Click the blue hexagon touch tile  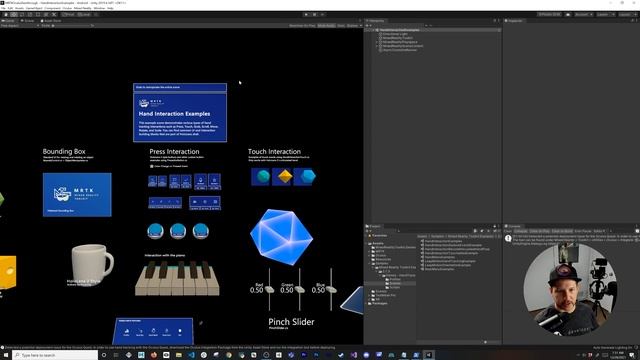(304, 177)
